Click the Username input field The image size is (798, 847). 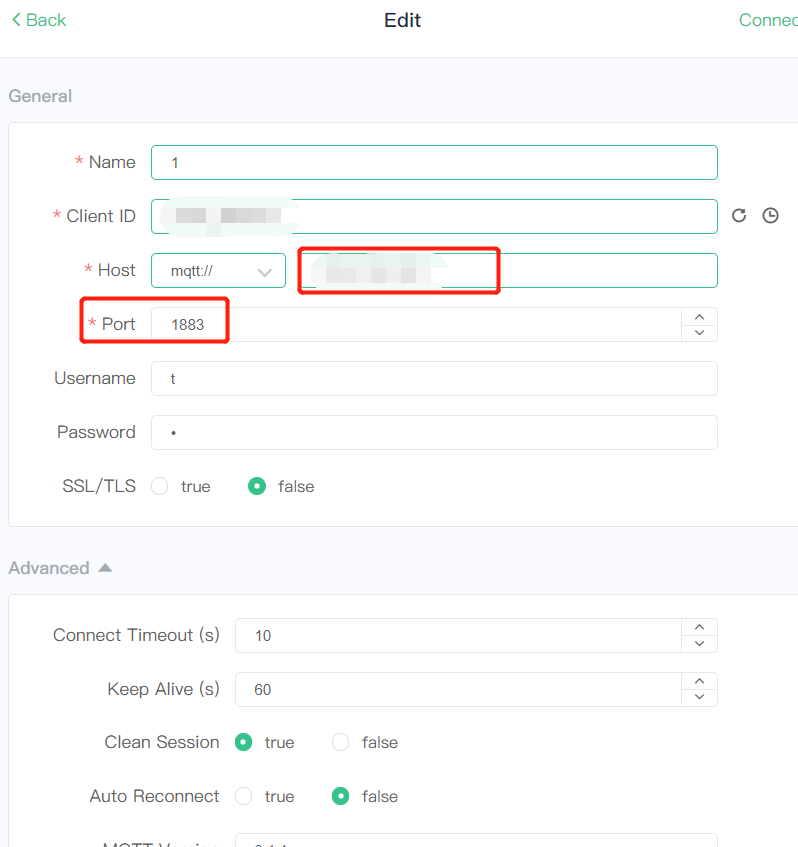coord(434,378)
